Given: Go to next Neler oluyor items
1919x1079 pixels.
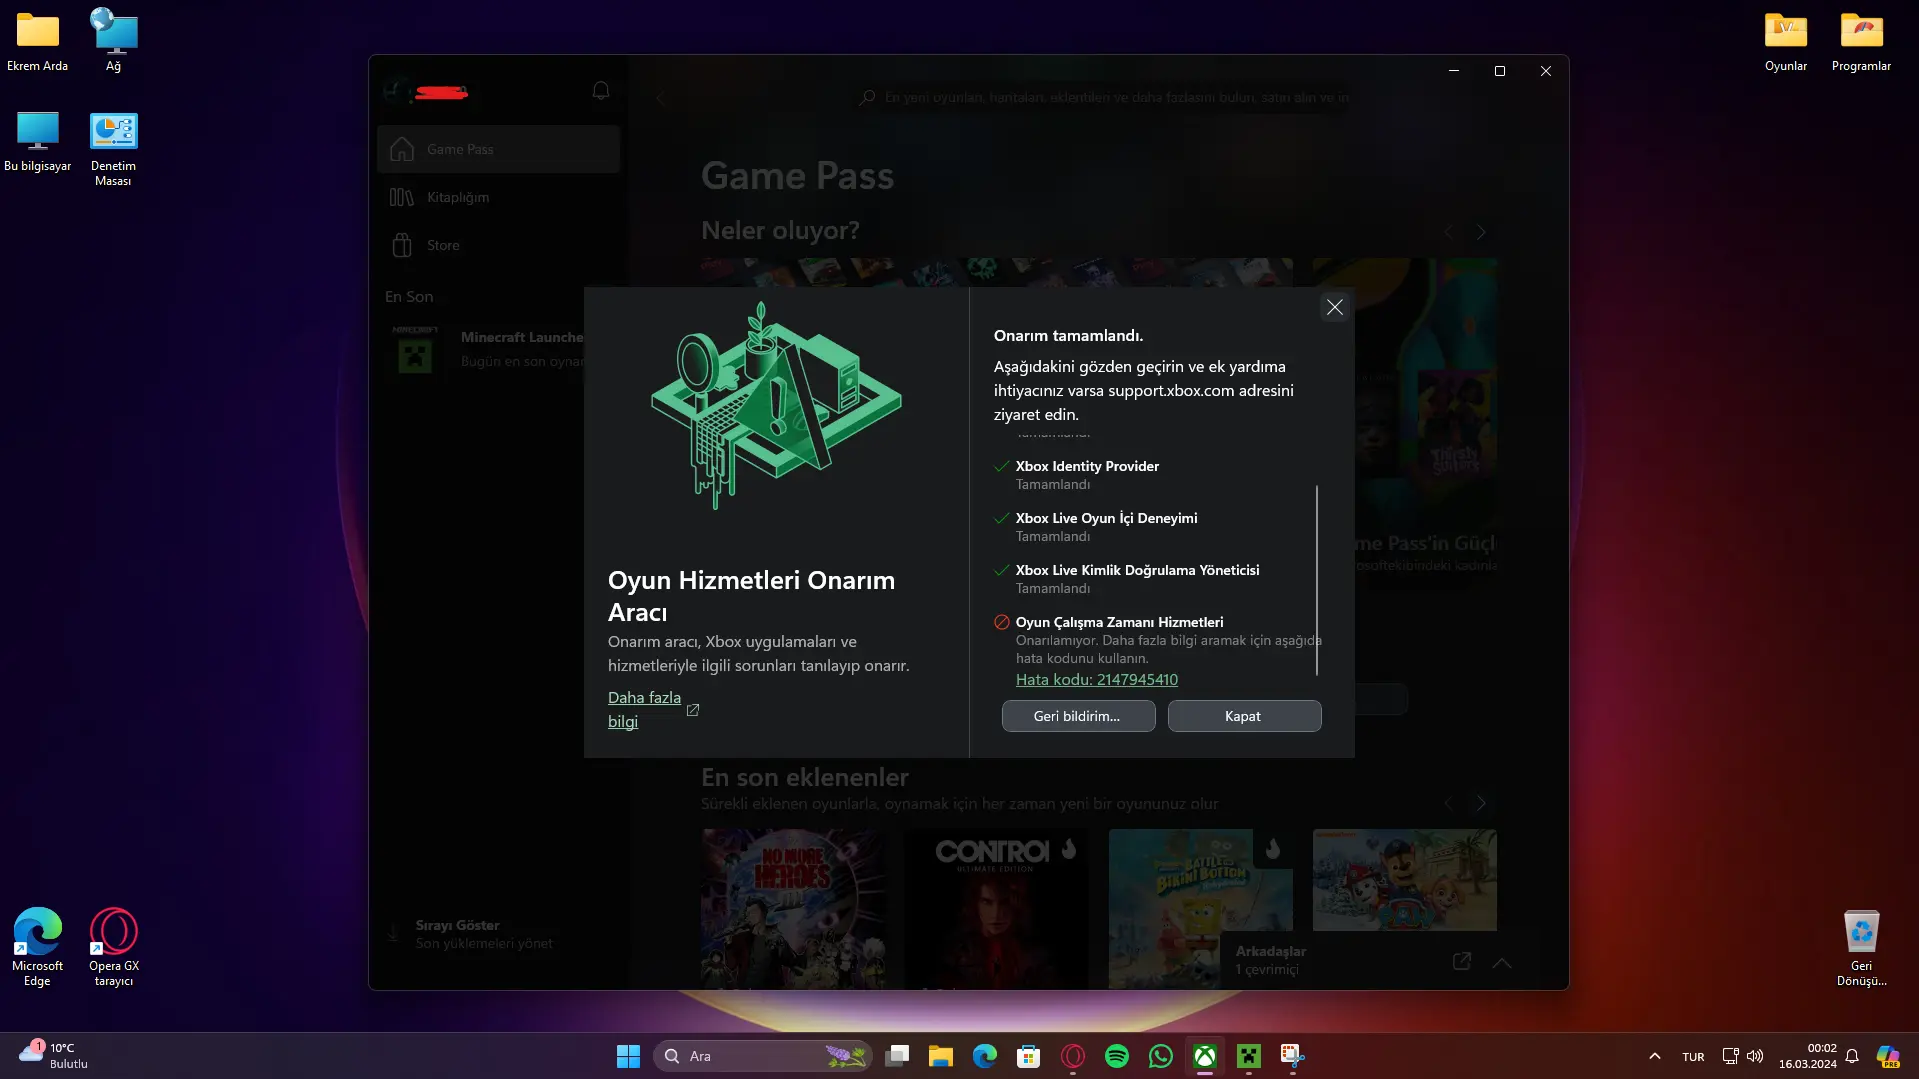Looking at the screenshot, I should point(1481,232).
